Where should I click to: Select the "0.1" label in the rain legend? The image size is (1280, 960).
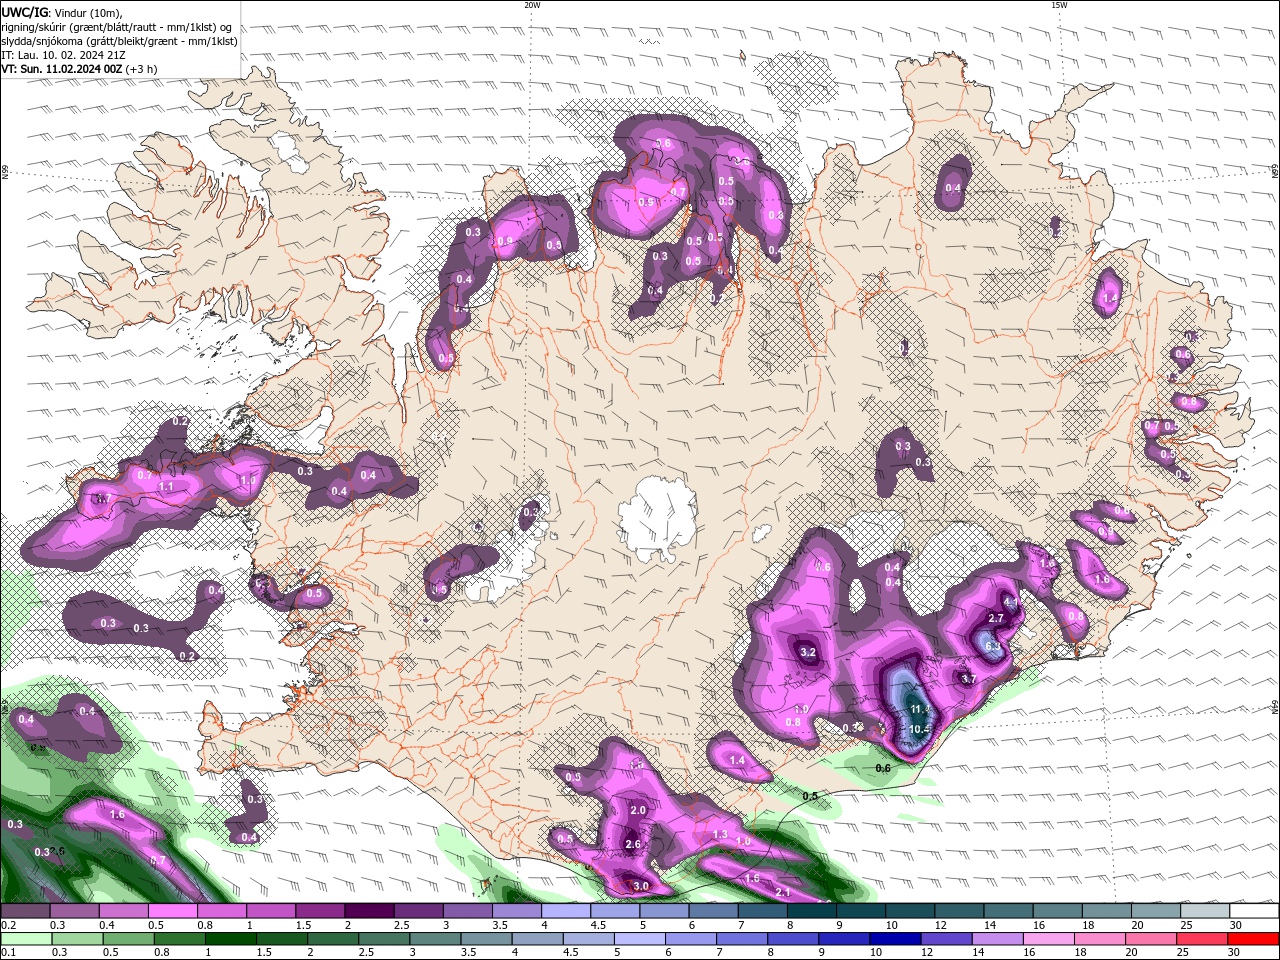[8, 953]
